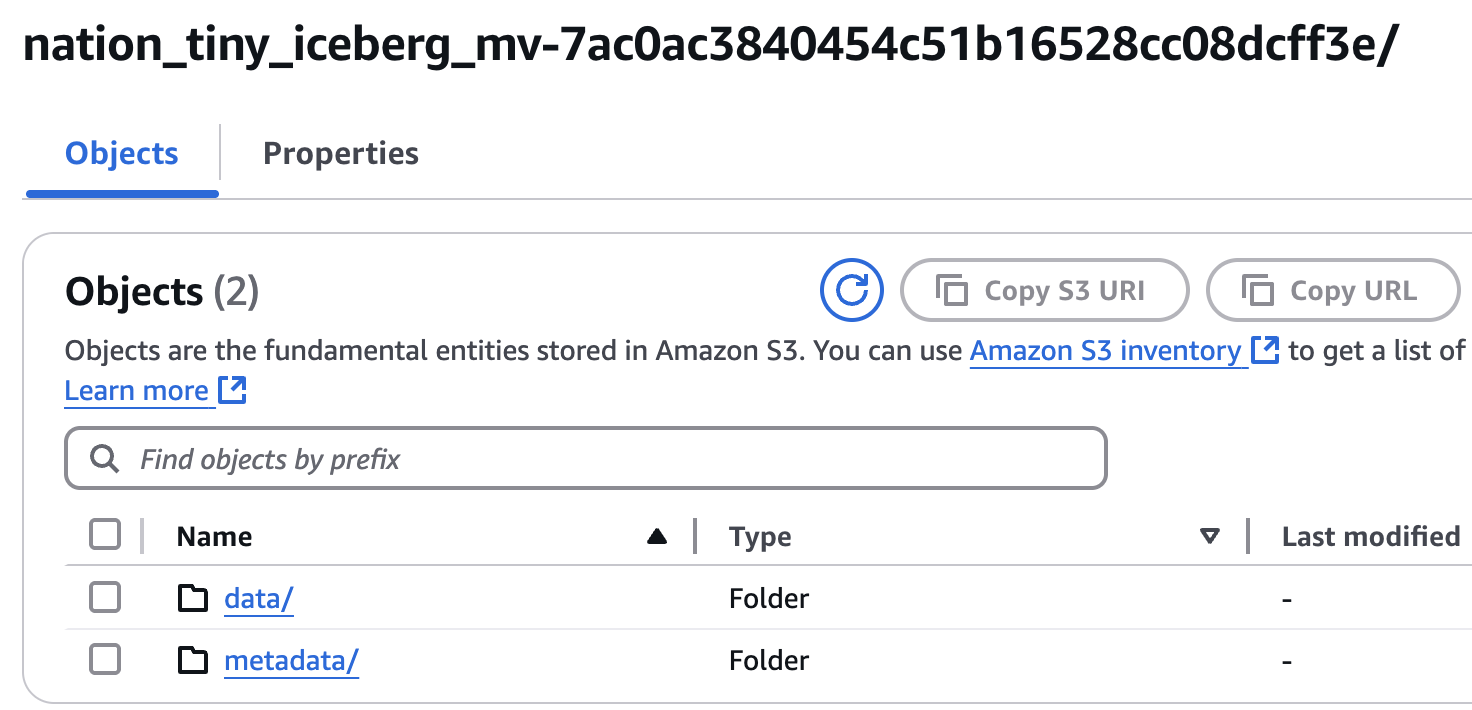Sort by Type column arrow
This screenshot has width=1472, height=710.
click(1210, 537)
